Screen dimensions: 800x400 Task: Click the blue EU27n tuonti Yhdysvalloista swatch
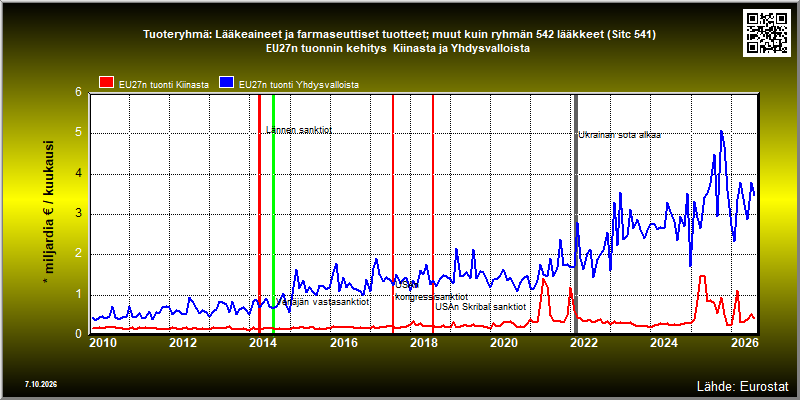[x=227, y=82]
